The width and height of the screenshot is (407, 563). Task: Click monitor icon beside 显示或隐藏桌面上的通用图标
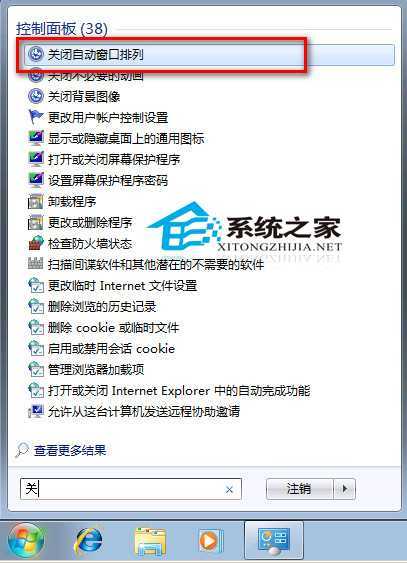[36, 138]
